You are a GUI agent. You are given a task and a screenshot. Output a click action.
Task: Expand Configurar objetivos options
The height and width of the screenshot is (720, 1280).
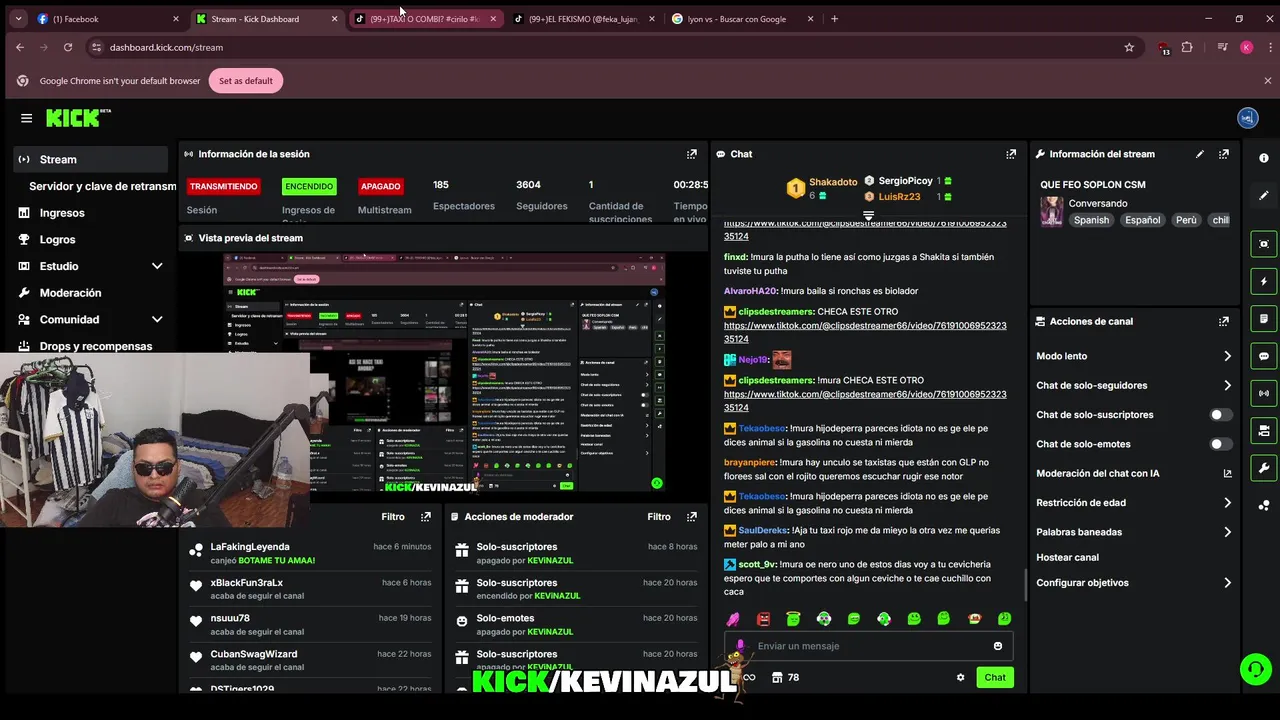1227,583
